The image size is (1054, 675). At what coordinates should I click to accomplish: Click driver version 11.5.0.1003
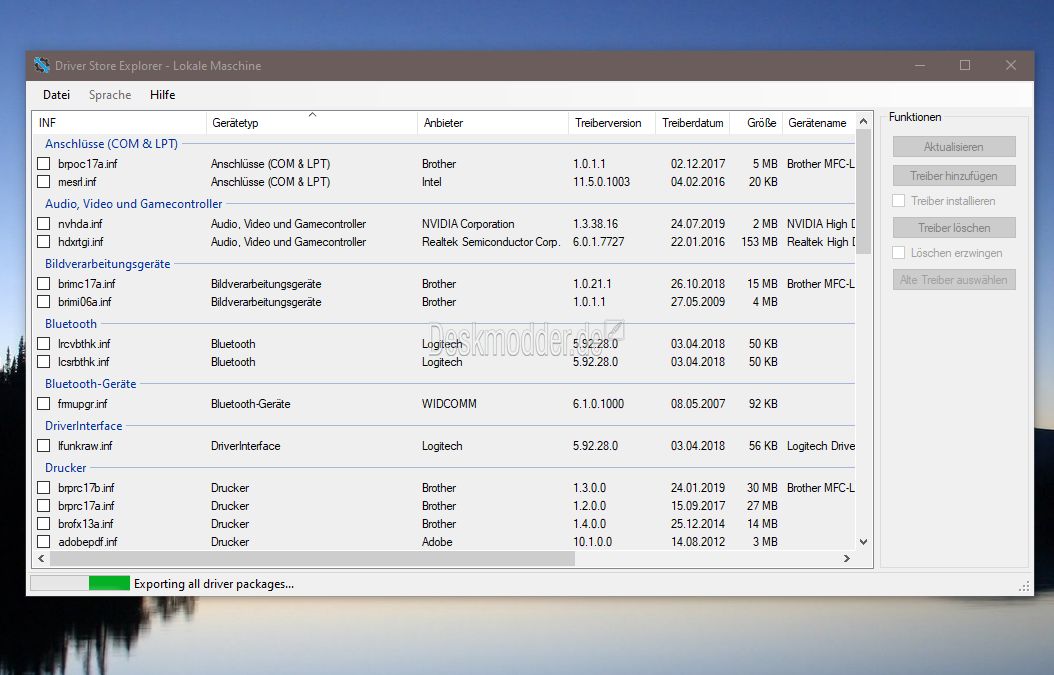point(602,182)
